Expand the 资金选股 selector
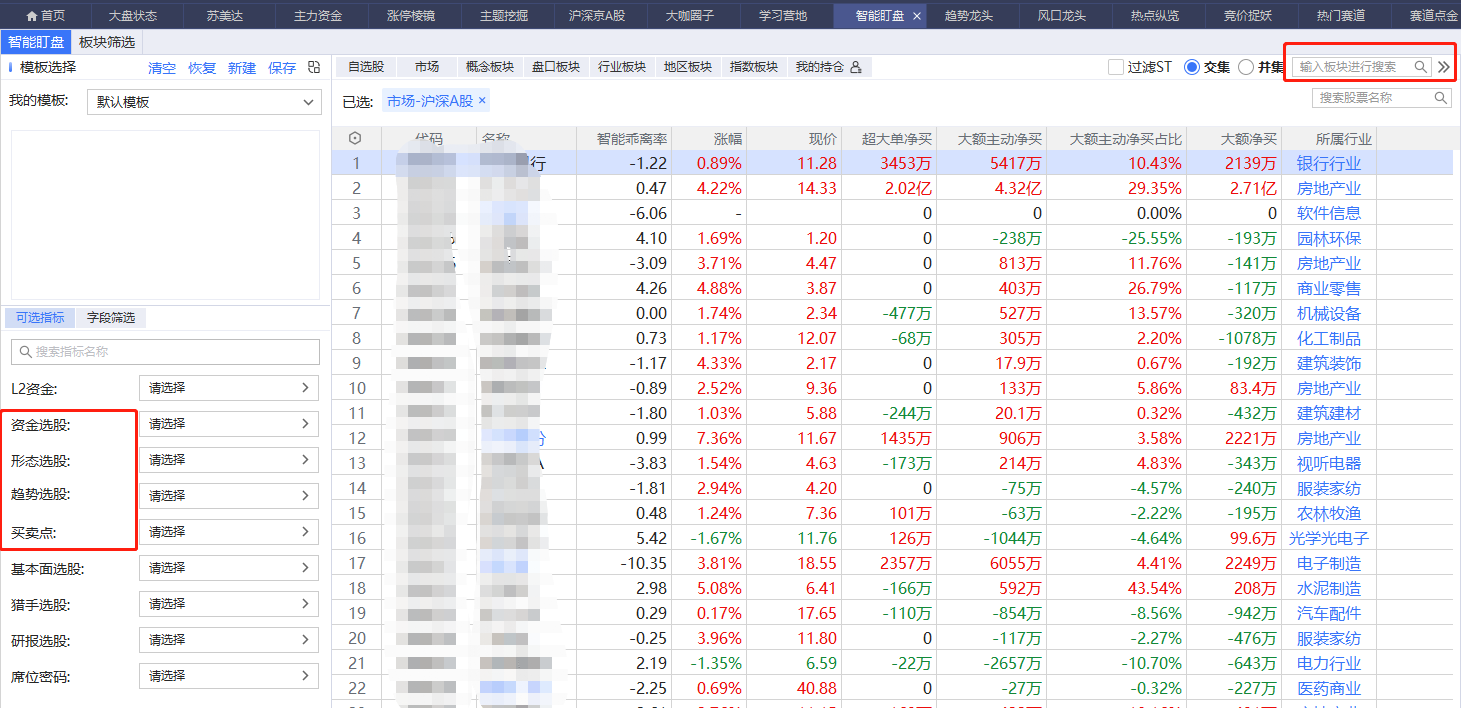 [228, 424]
